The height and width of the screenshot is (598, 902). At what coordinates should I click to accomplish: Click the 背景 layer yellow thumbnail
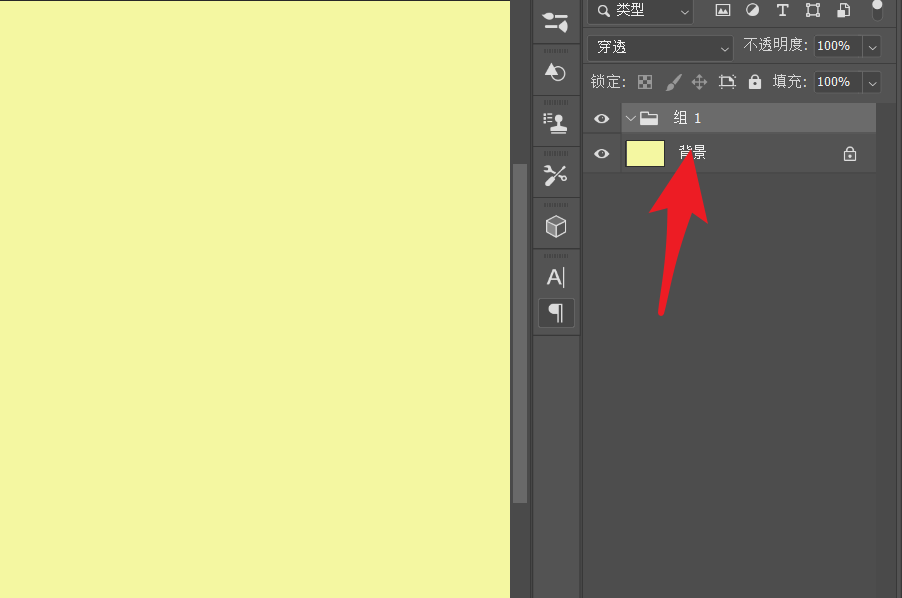click(645, 154)
